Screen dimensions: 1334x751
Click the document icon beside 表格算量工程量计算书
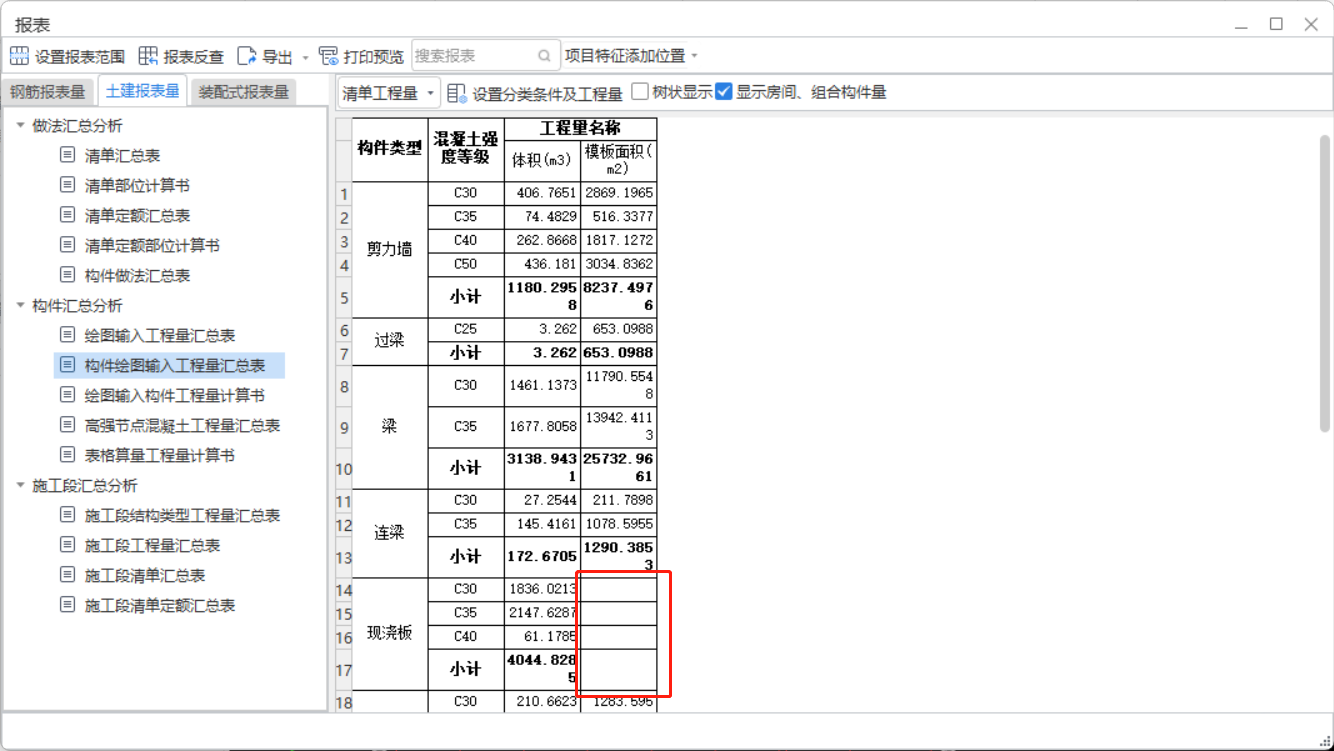point(67,455)
